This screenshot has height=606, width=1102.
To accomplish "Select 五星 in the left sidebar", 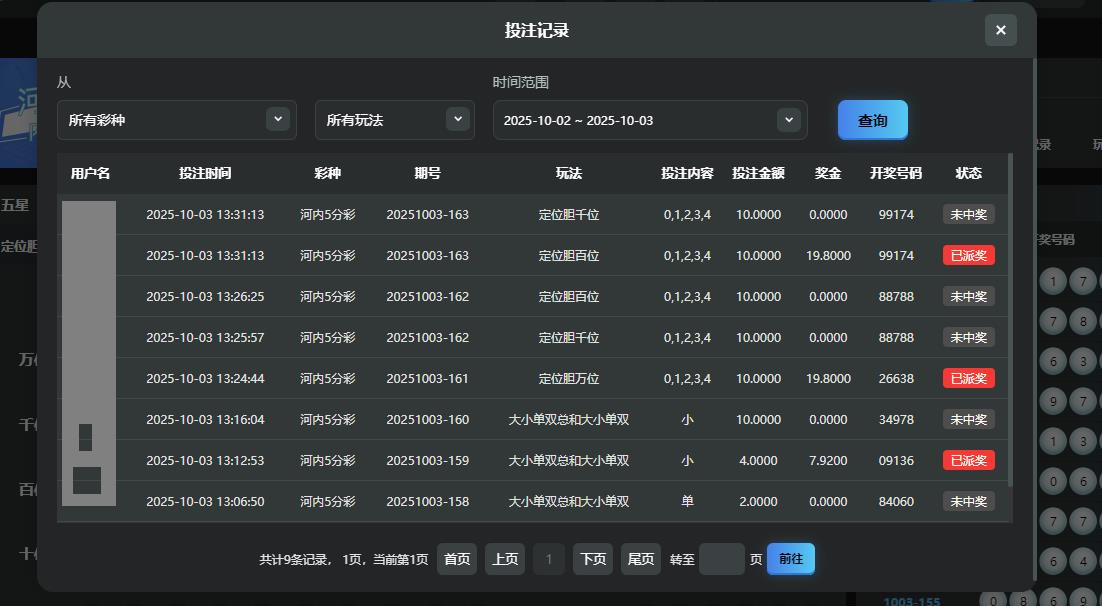I will click(x=14, y=204).
